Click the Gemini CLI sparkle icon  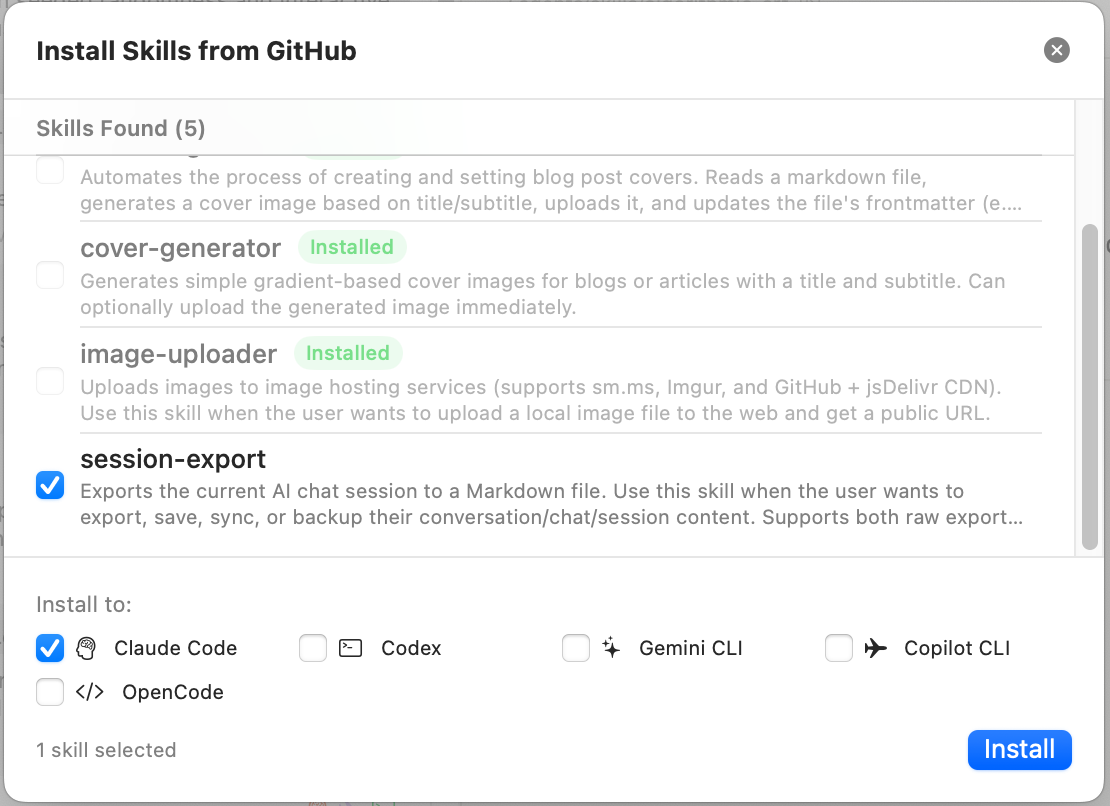coord(612,648)
